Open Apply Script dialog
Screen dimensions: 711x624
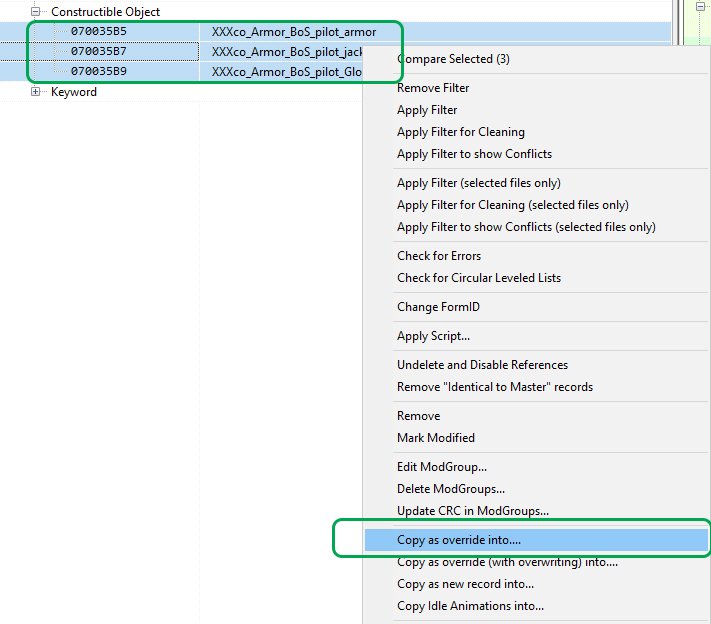433,336
